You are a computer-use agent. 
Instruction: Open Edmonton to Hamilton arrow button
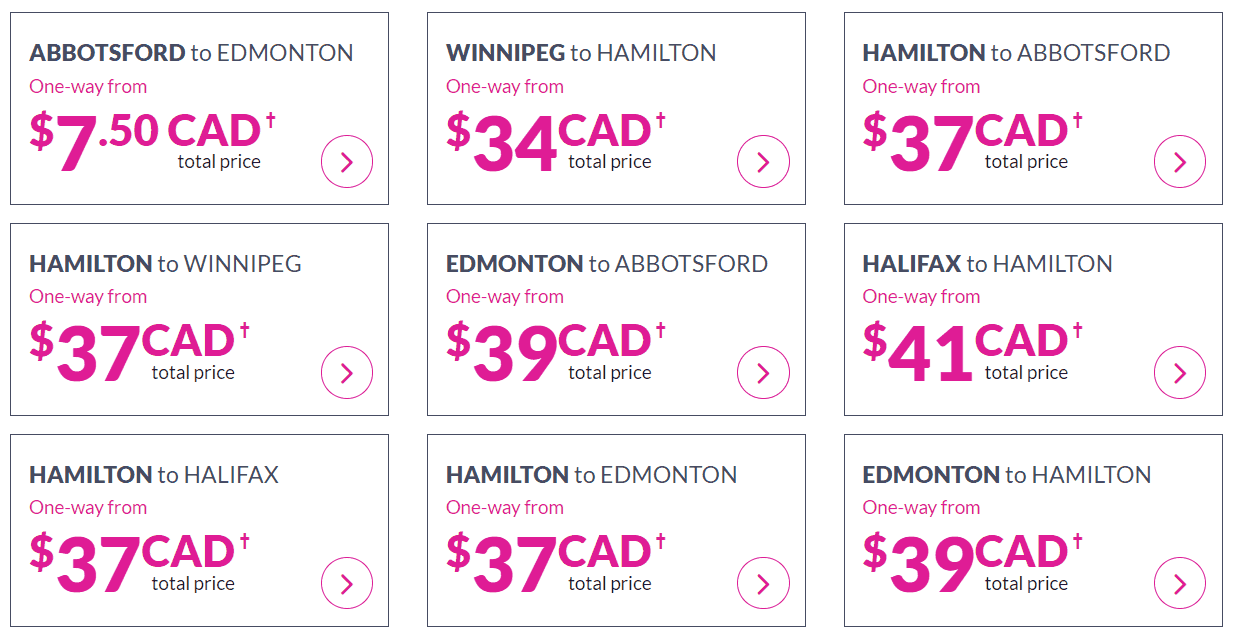tap(1180, 584)
